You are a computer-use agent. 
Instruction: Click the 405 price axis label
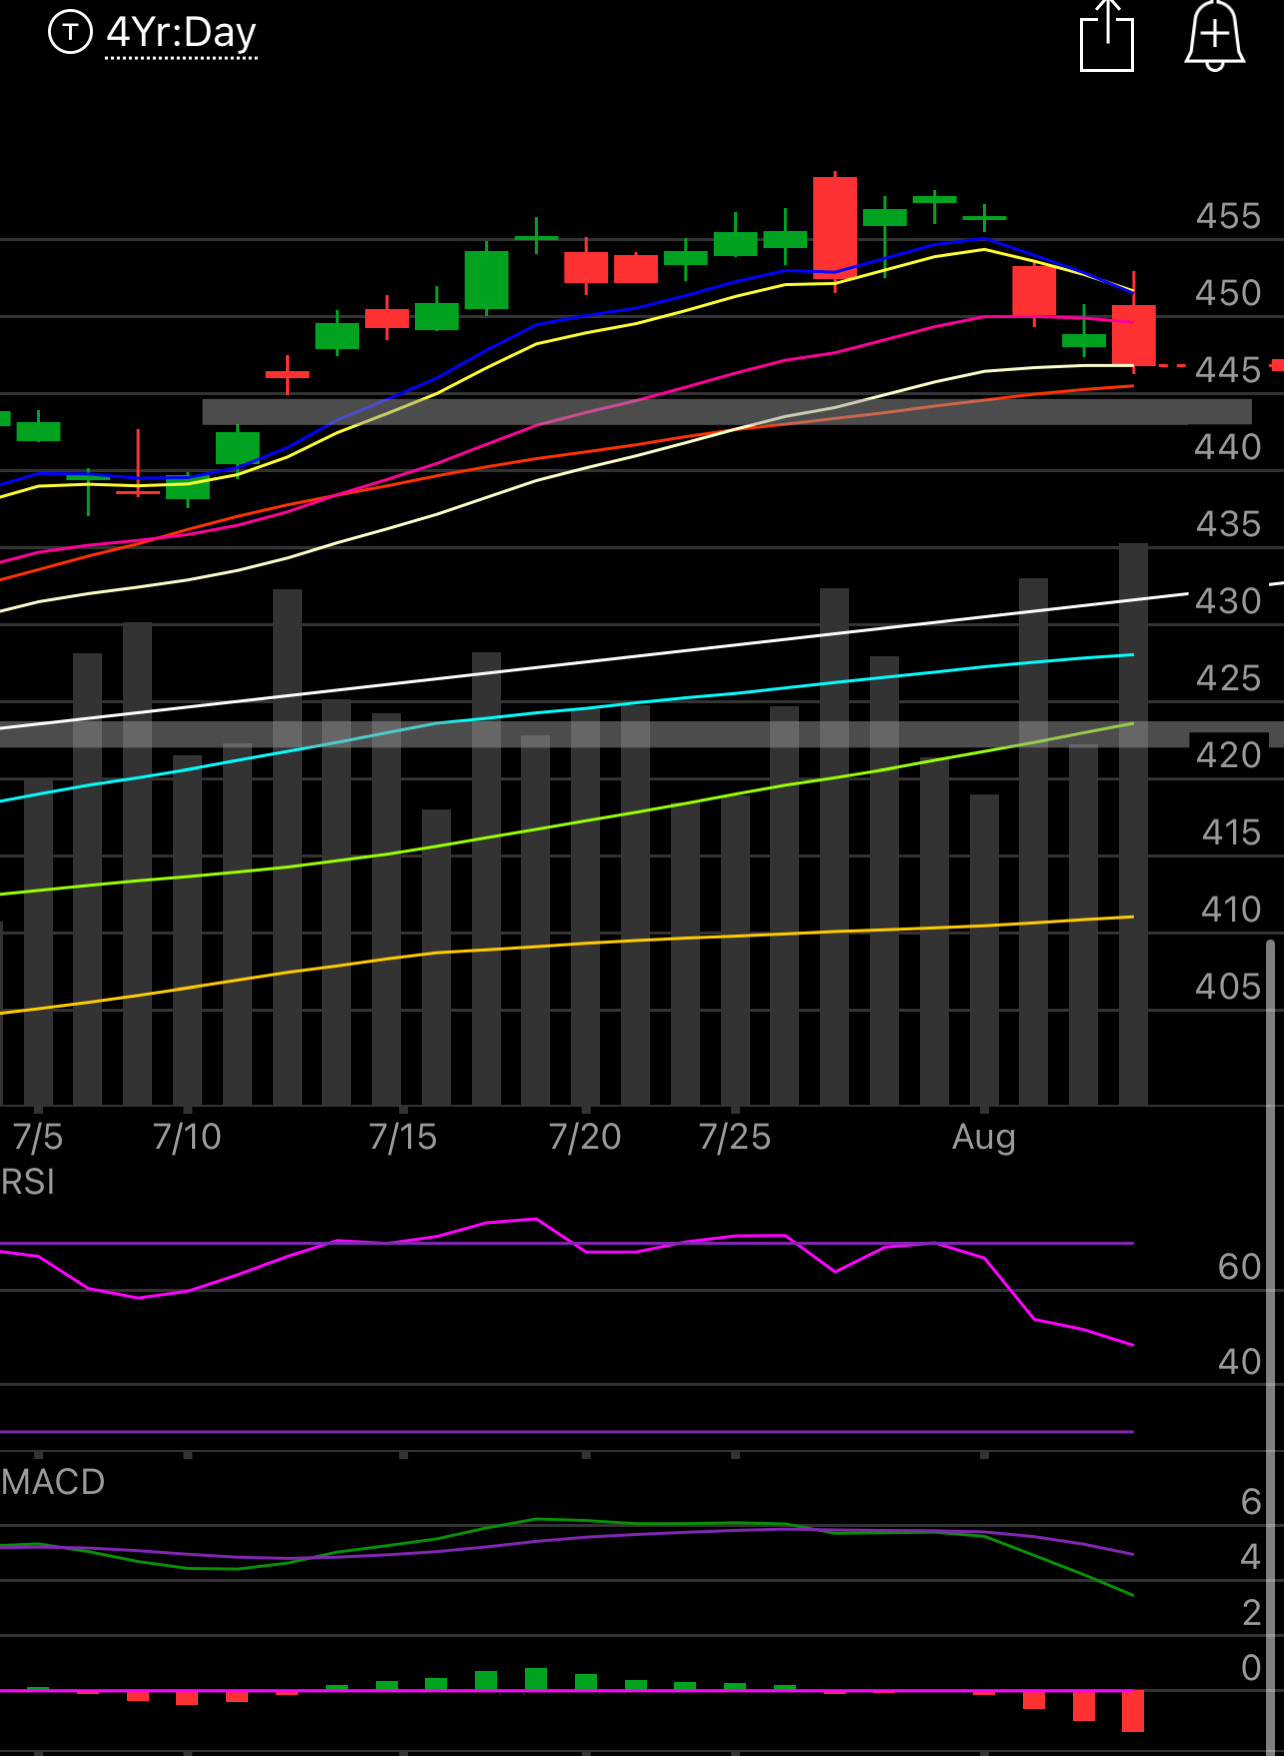click(1228, 987)
